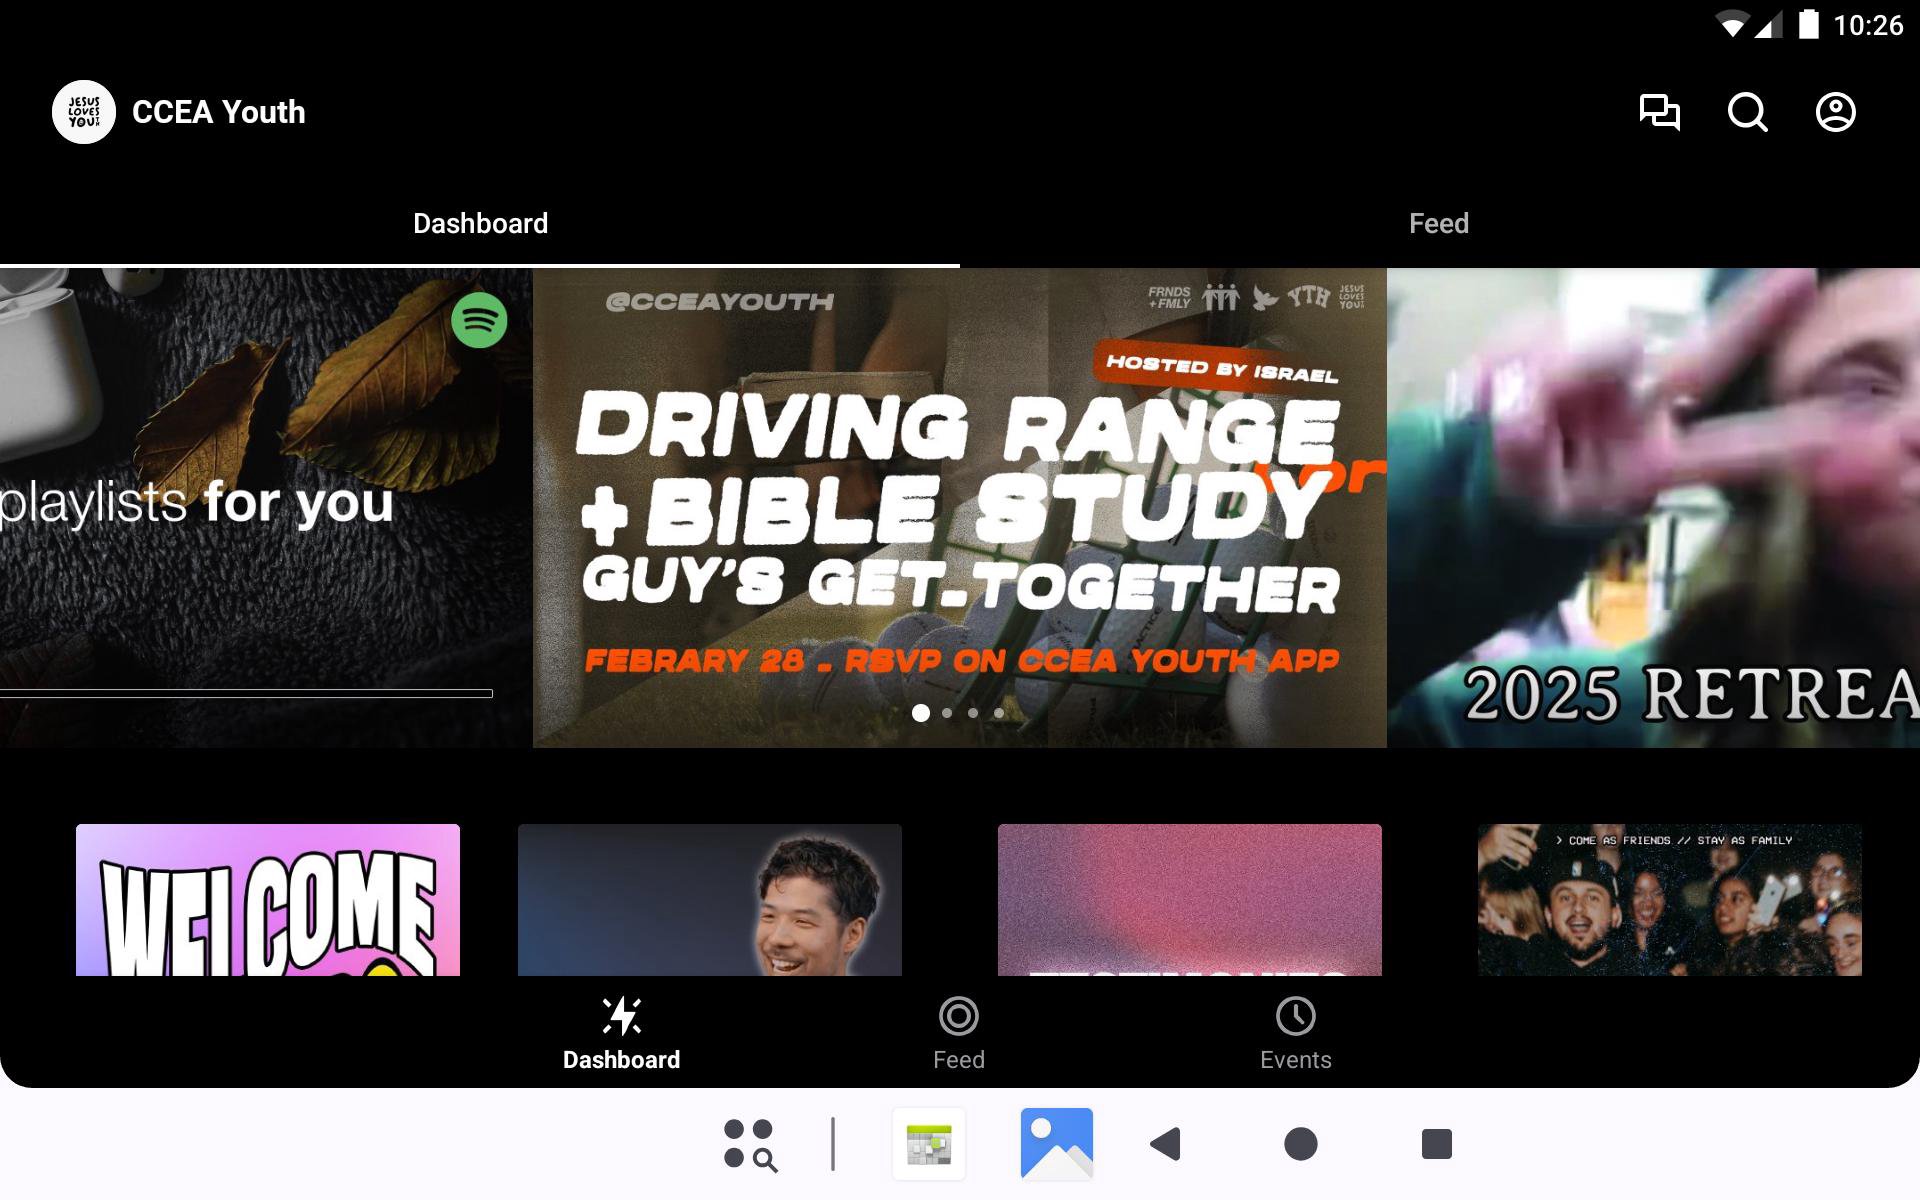Switch to the Feed top tab
Viewport: 1920px width, 1200px height.
coord(1438,223)
